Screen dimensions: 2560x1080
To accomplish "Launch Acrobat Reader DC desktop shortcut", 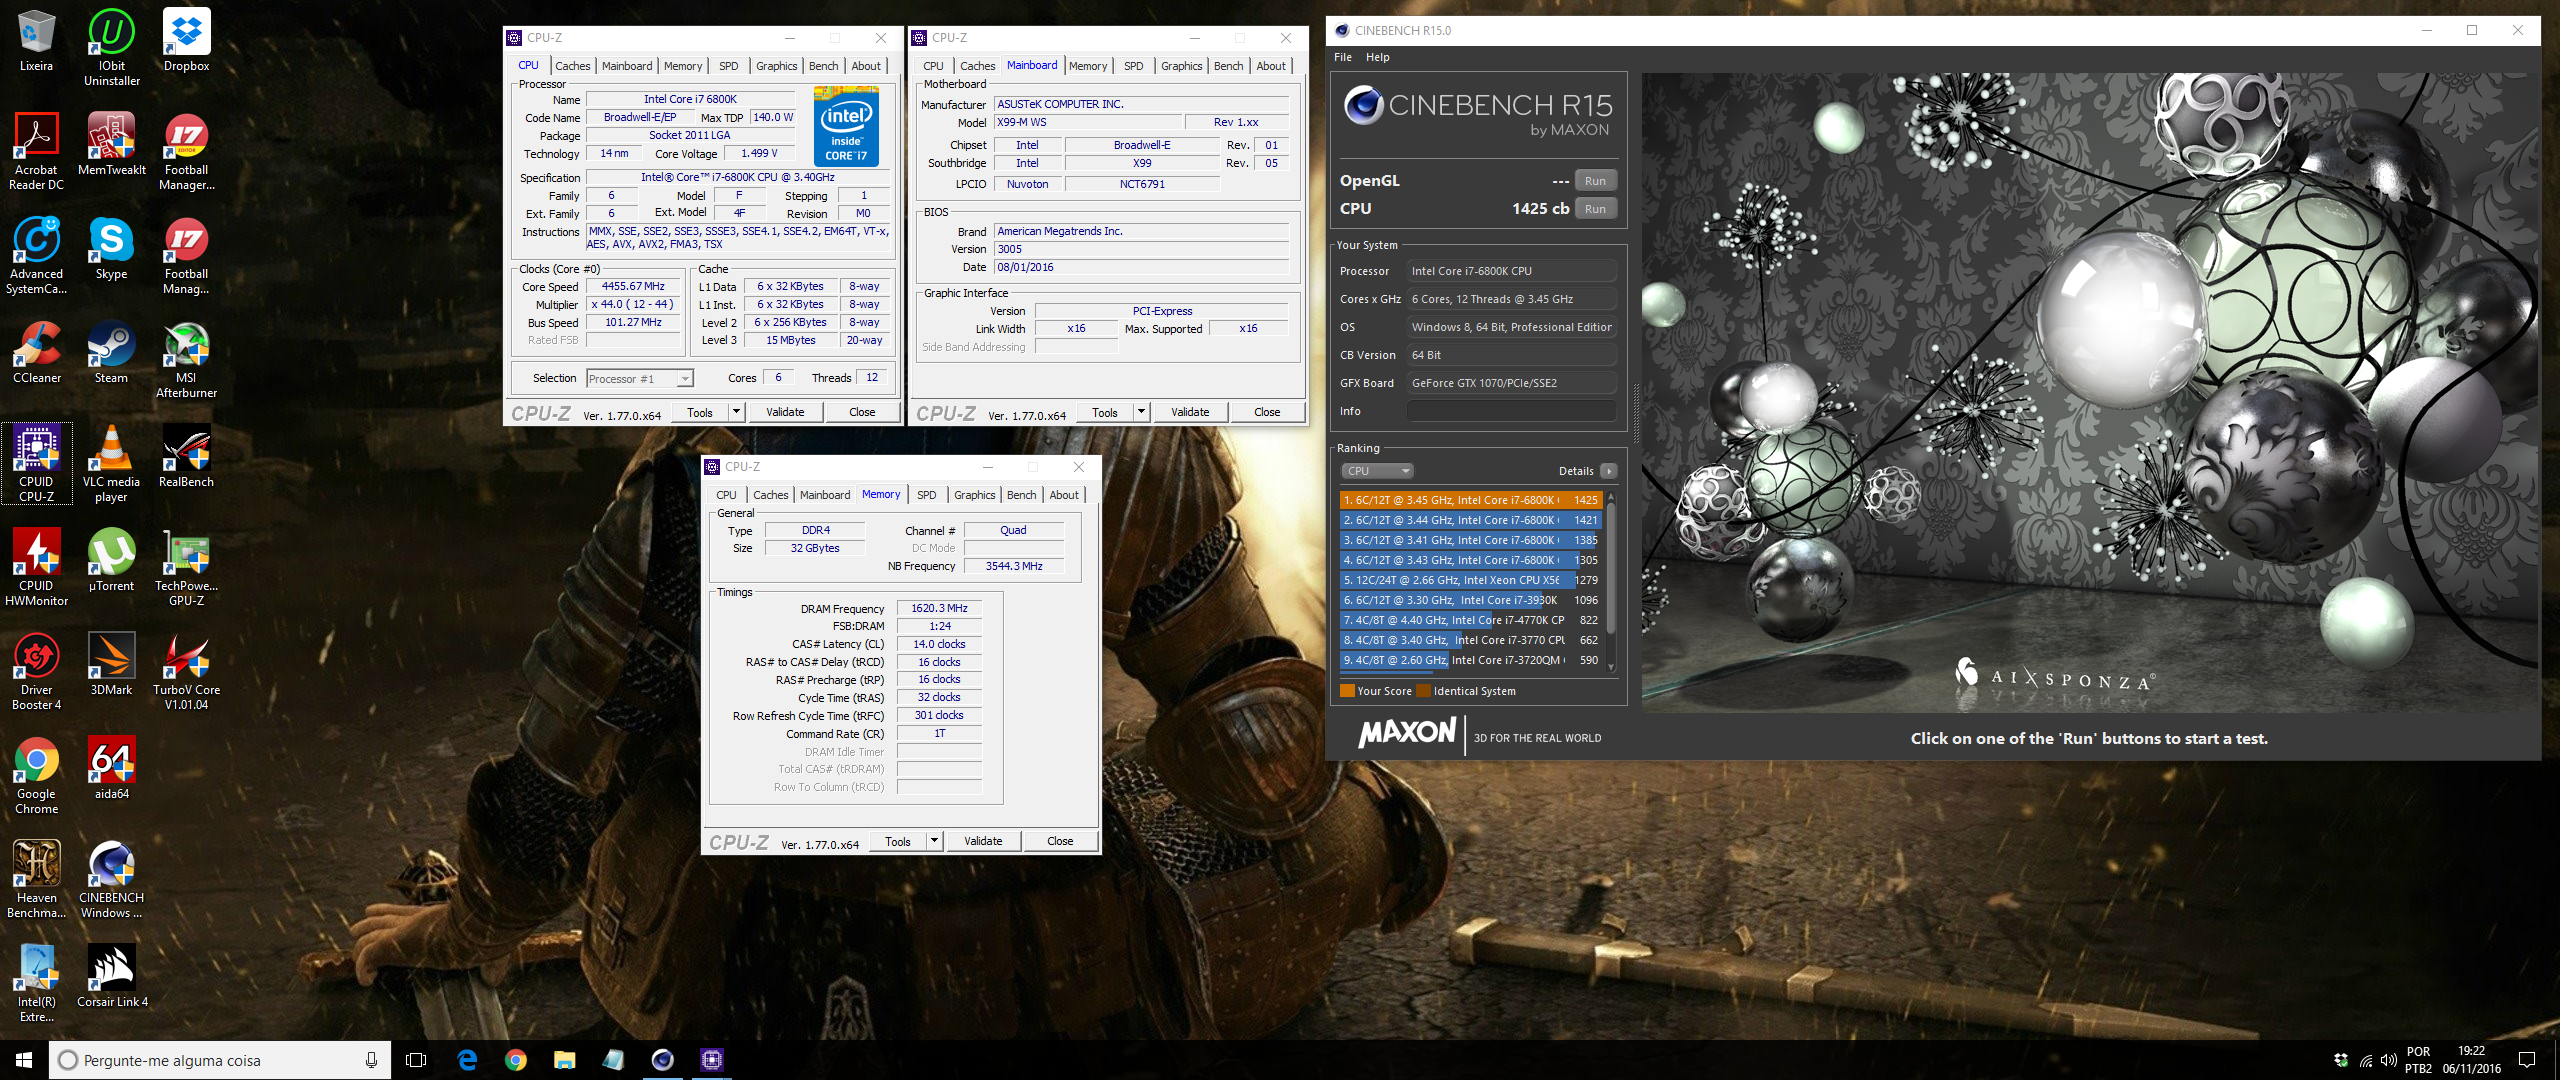I will point(36,151).
